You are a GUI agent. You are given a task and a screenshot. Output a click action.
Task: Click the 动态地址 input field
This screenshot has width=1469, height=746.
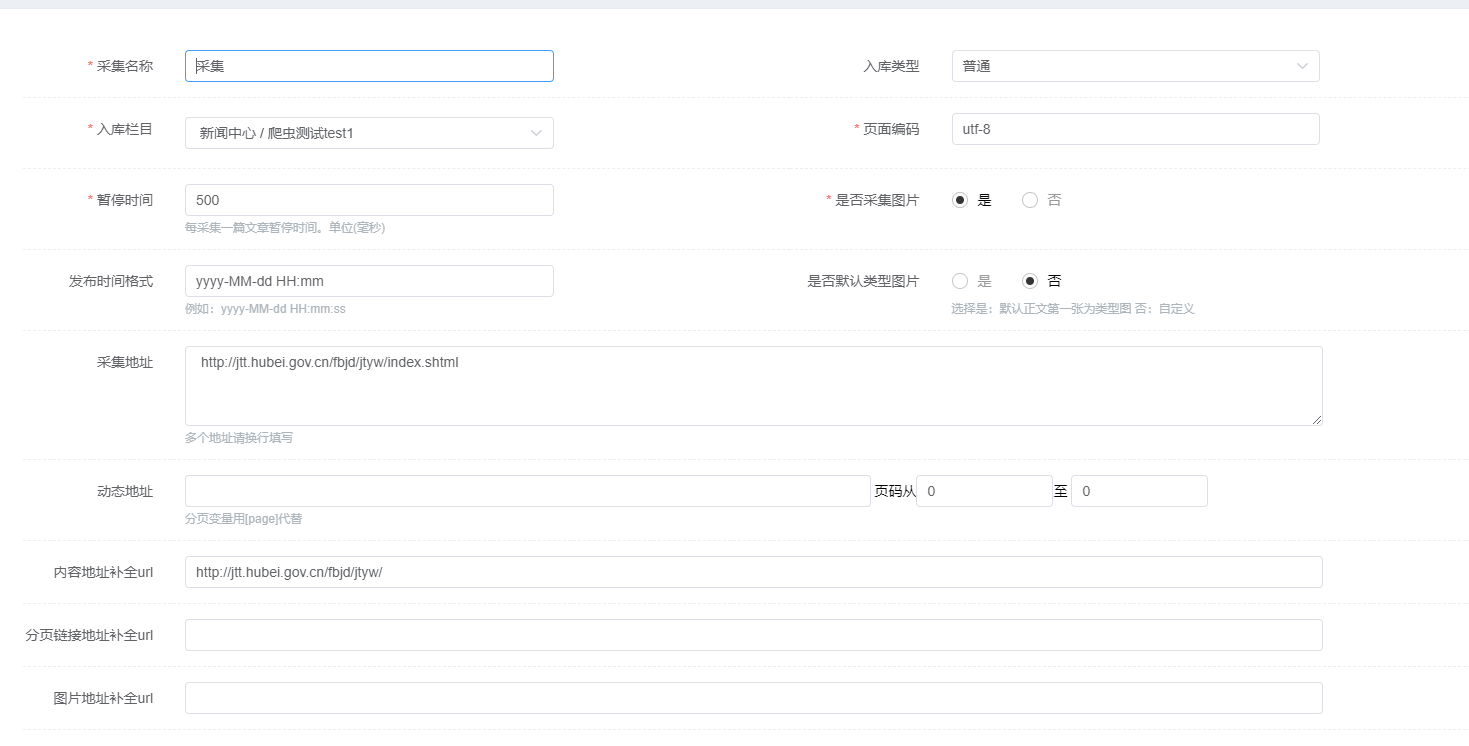(x=527, y=491)
